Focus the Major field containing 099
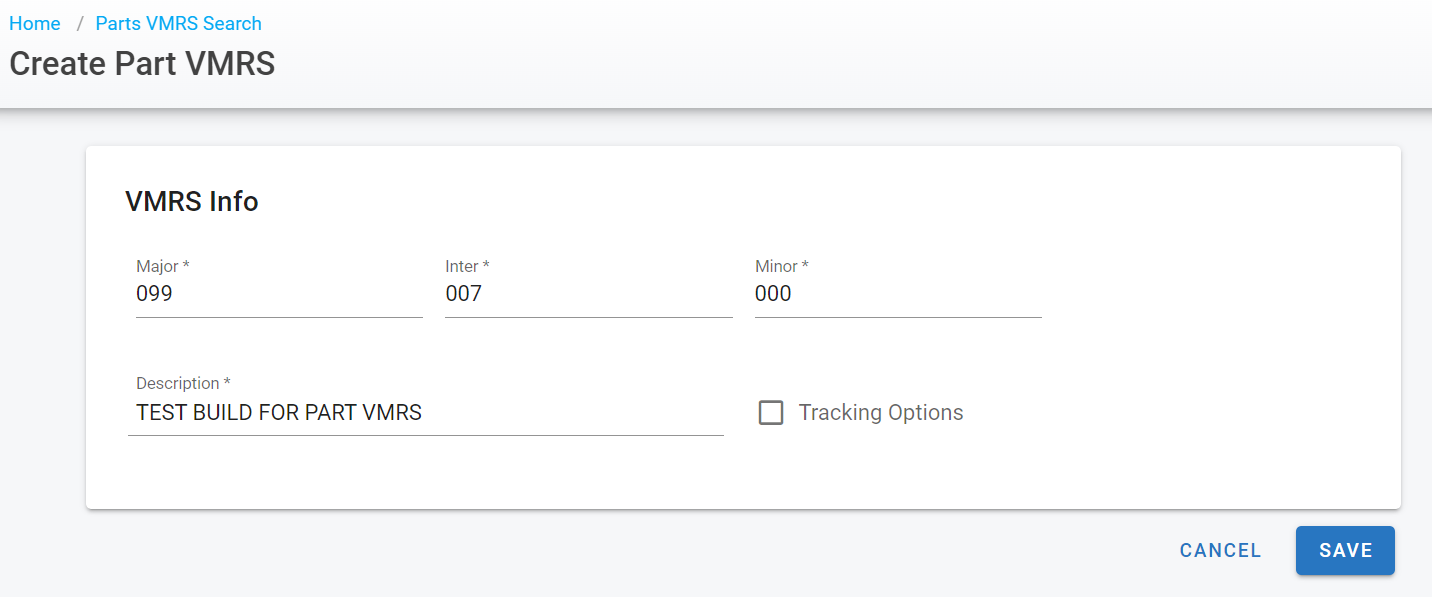The image size is (1432, 597). tap(278, 294)
